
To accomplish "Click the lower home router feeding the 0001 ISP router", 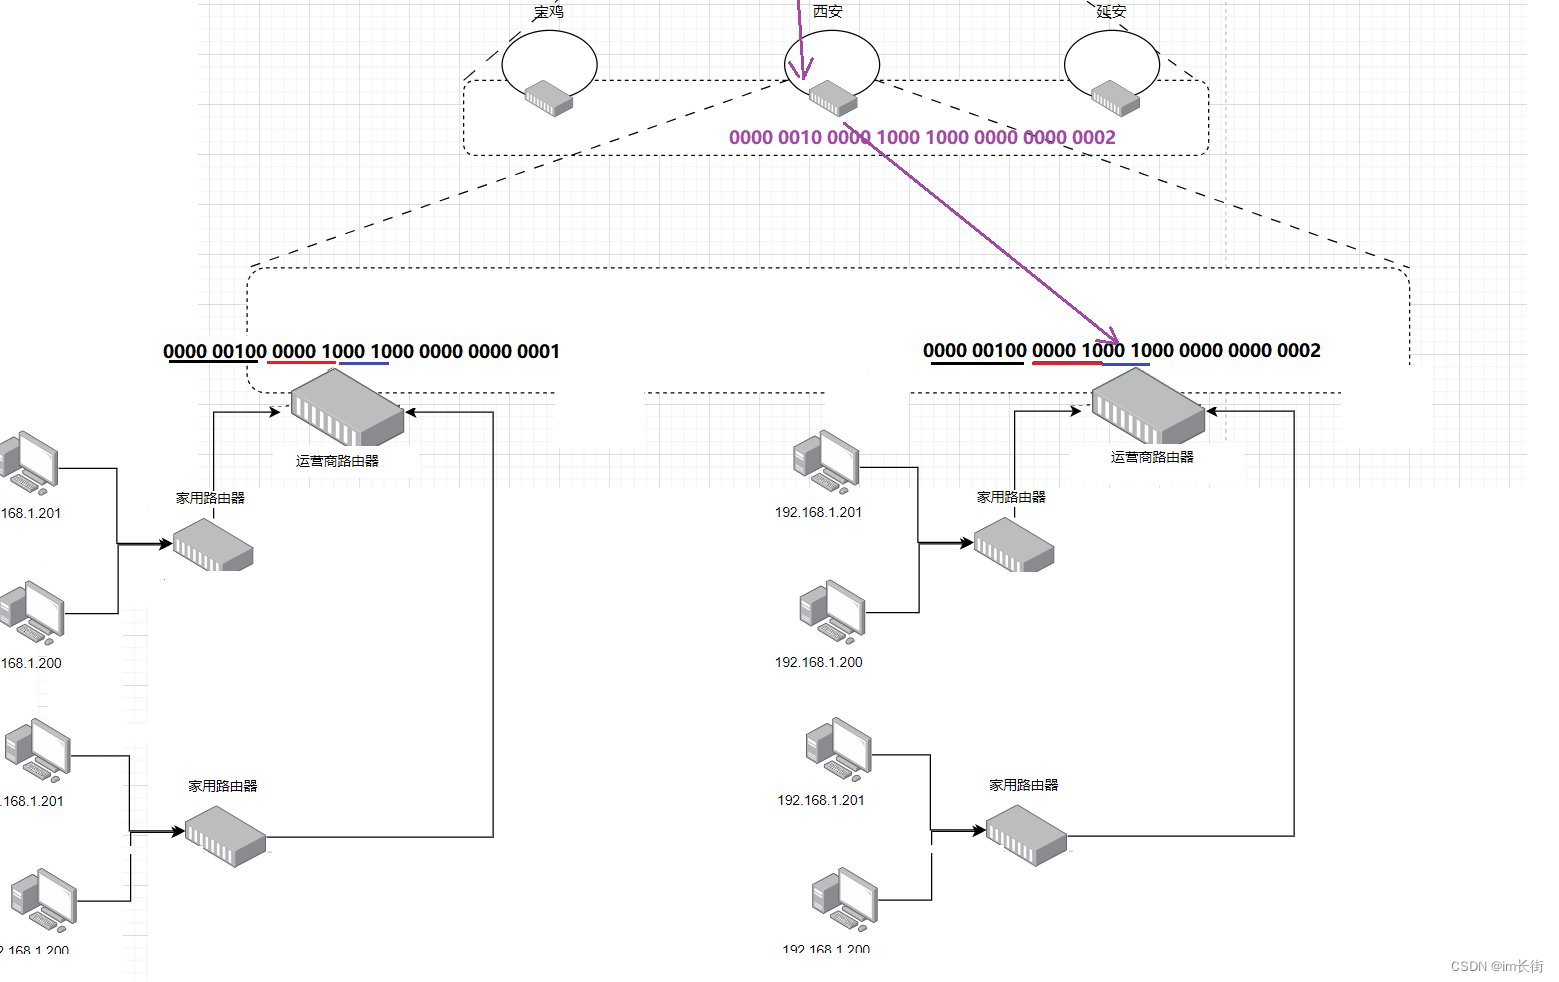I will coord(226,836).
